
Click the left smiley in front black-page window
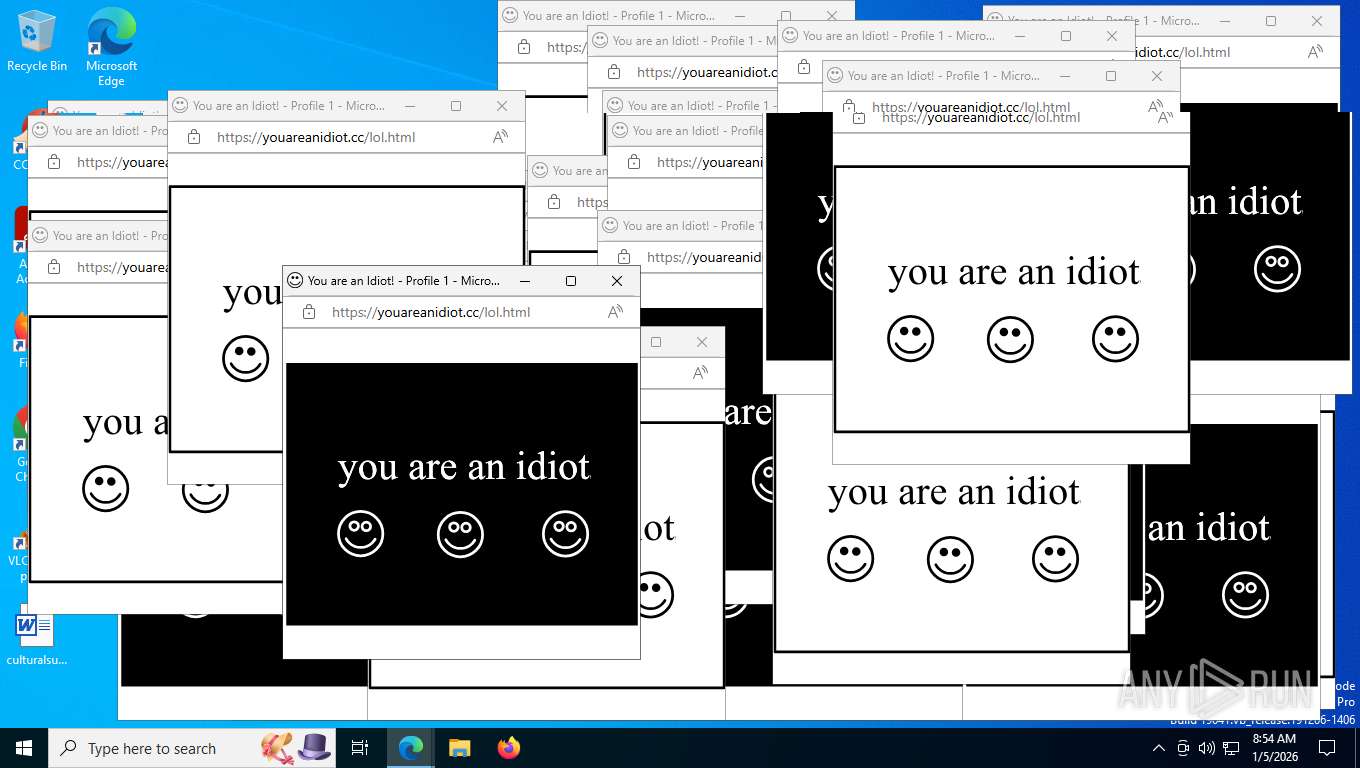(361, 534)
